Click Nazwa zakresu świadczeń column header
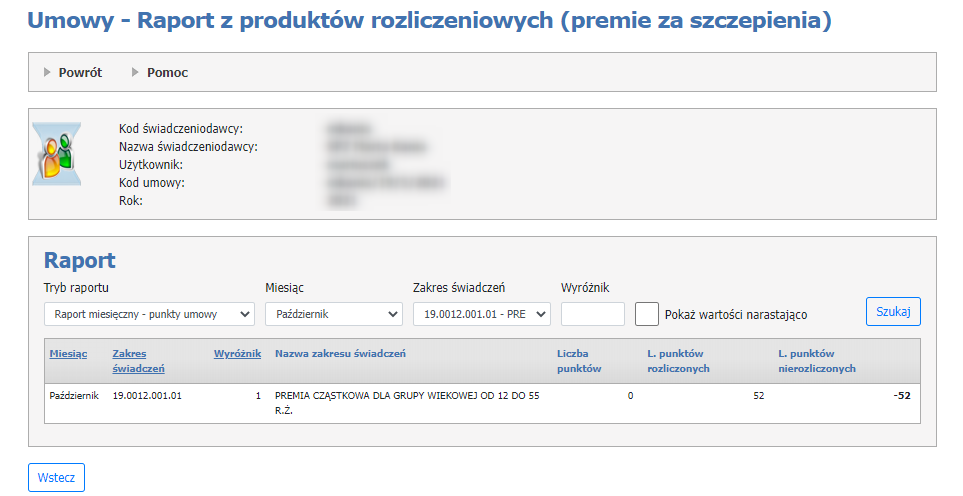The height and width of the screenshot is (496, 963). pyautogui.click(x=340, y=353)
